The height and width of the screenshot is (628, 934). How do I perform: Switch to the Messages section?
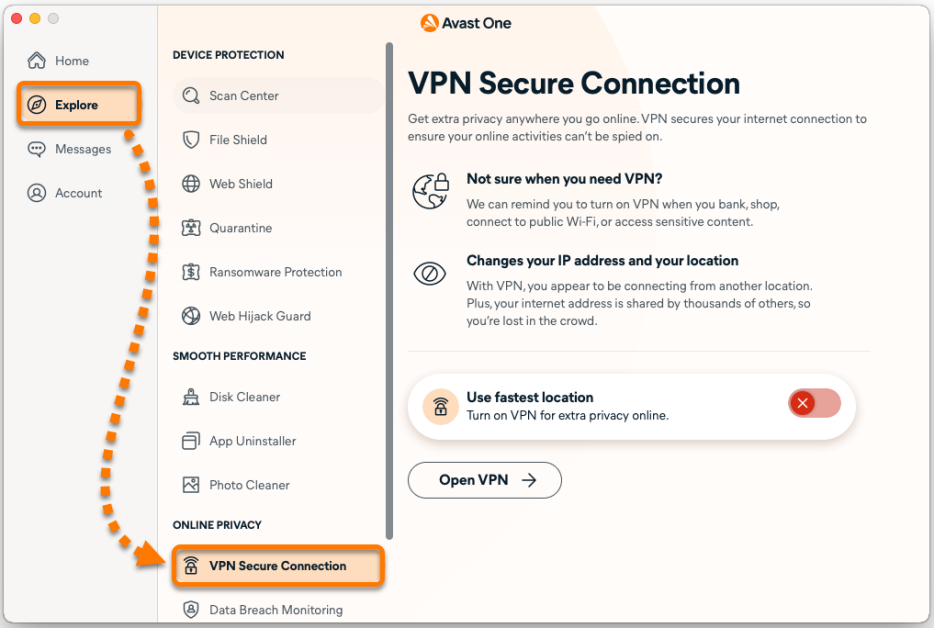coord(82,149)
